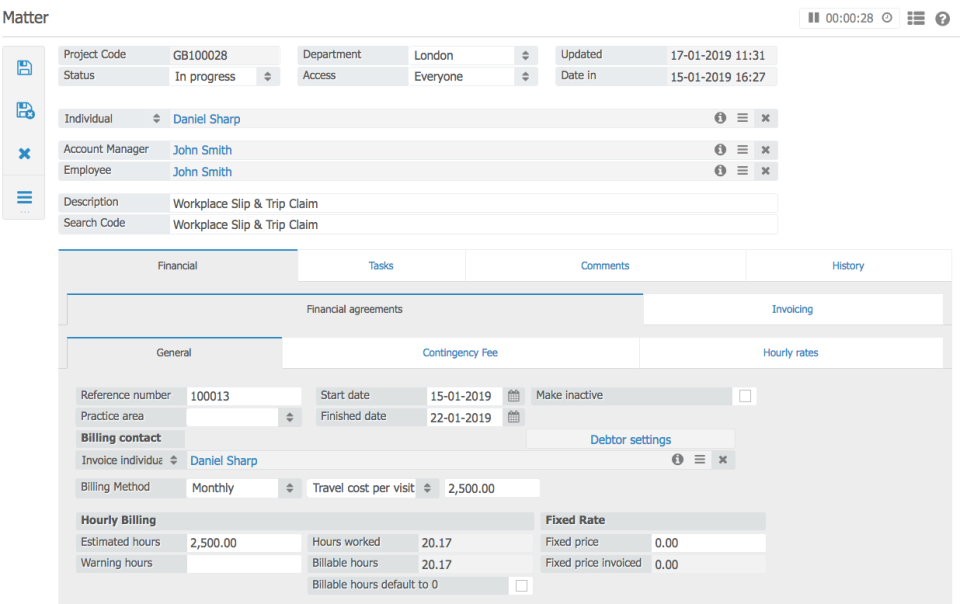This screenshot has height=604, width=960.
Task: Click the info icon next to Daniel Sharp
Action: (720, 117)
